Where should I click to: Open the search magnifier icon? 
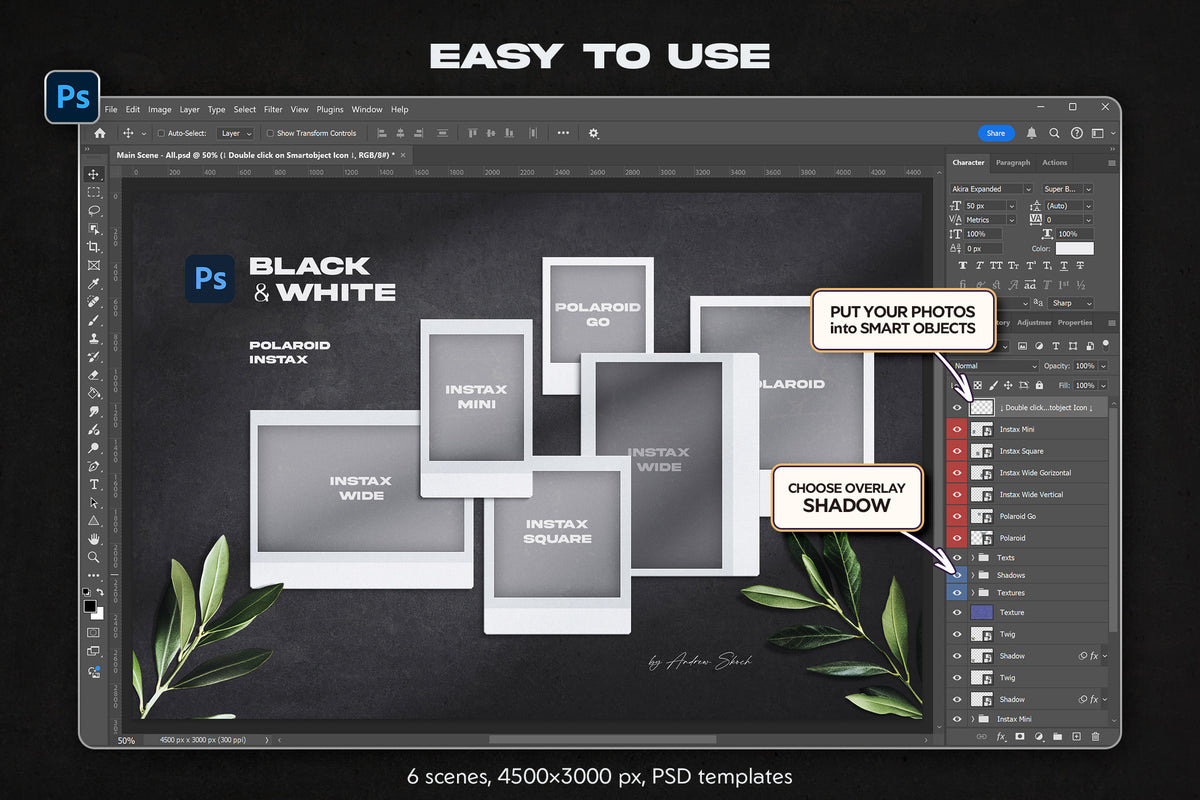coord(1054,133)
